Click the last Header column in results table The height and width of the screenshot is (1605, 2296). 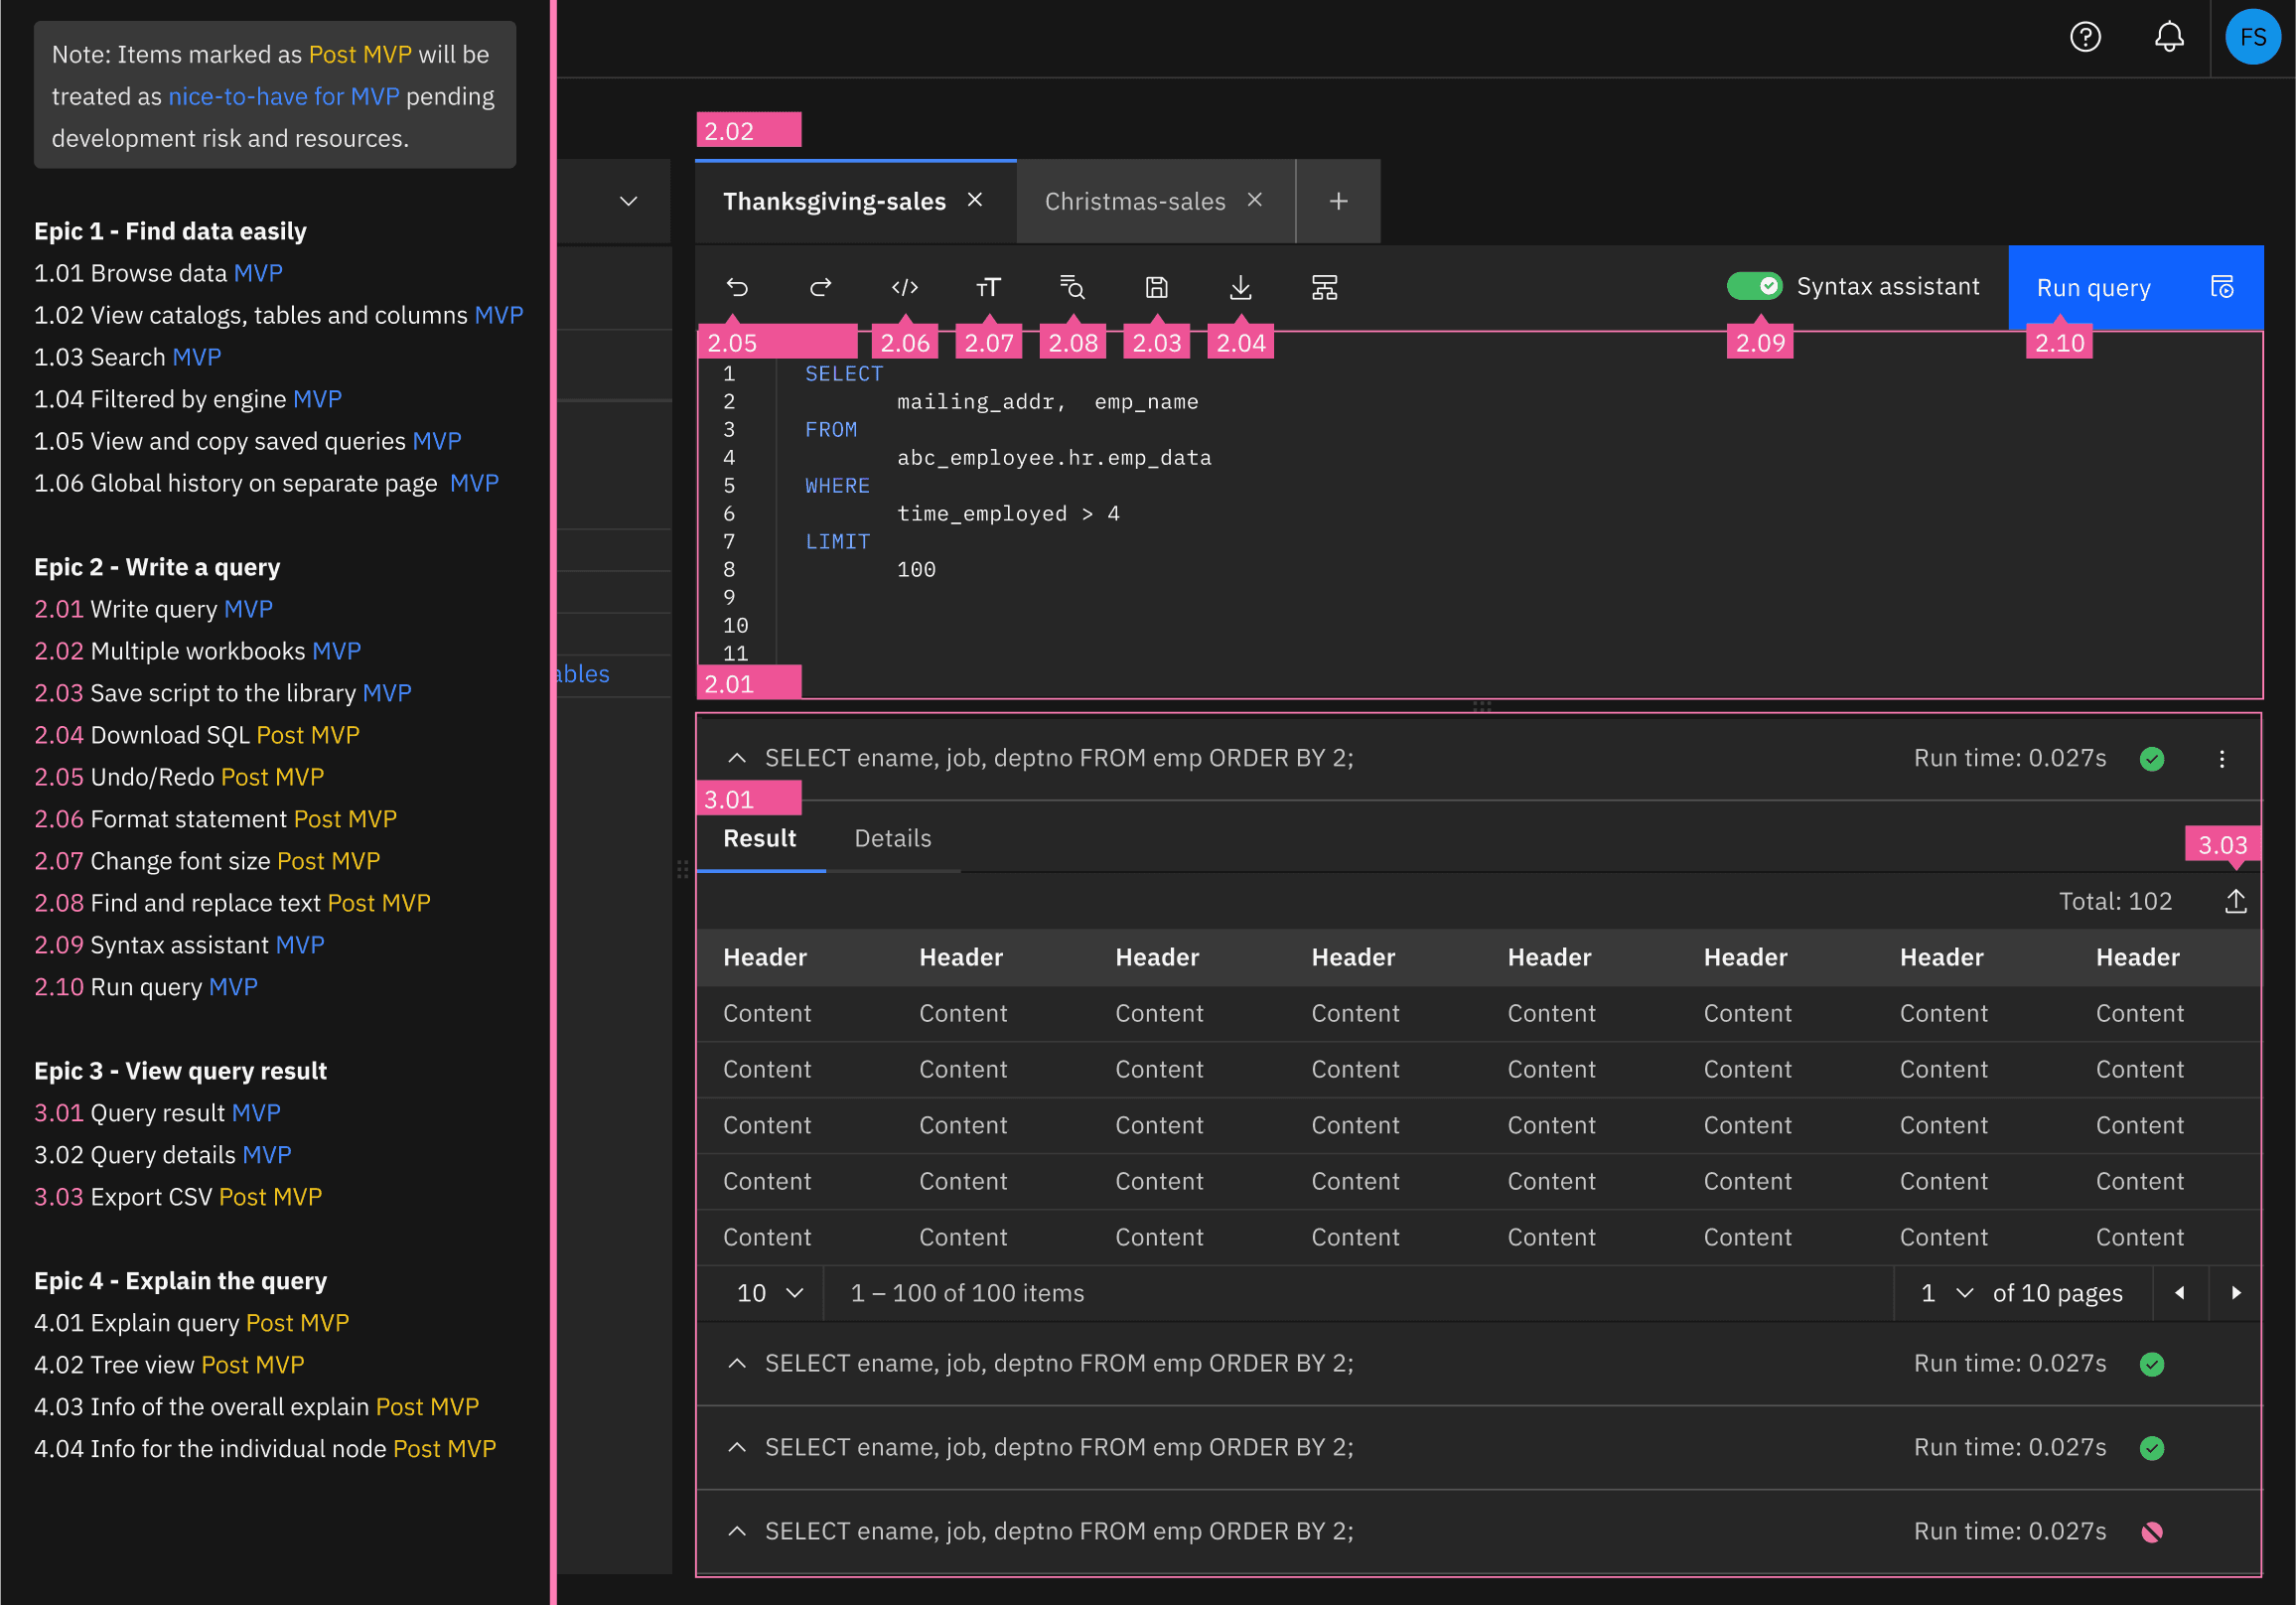pos(2137,958)
